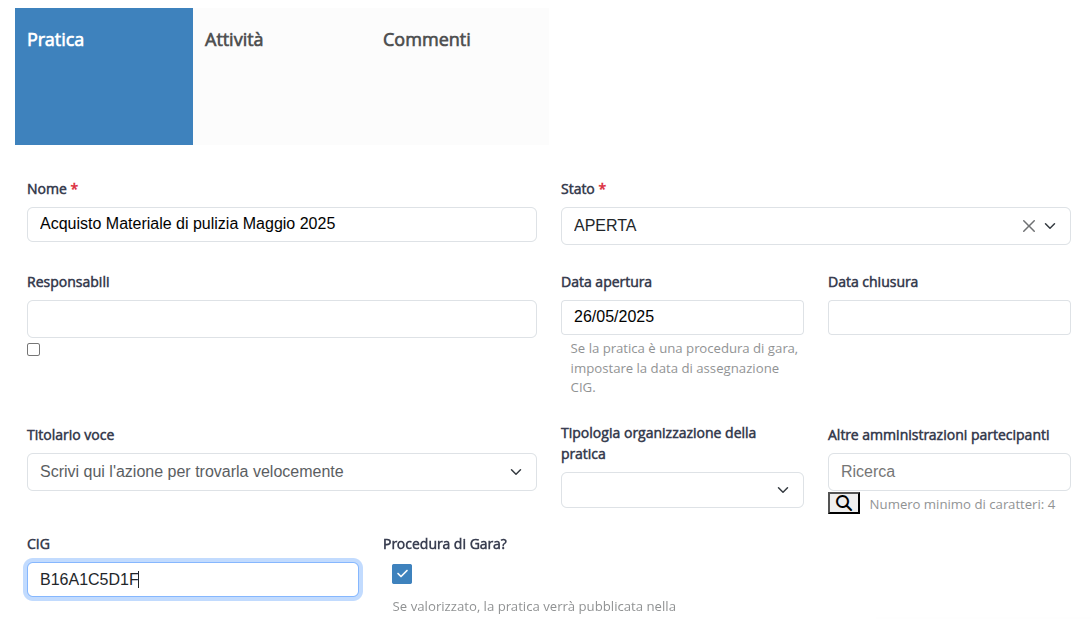
Task: Click the 'Procedura di Gara?' label
Action: click(x=445, y=544)
